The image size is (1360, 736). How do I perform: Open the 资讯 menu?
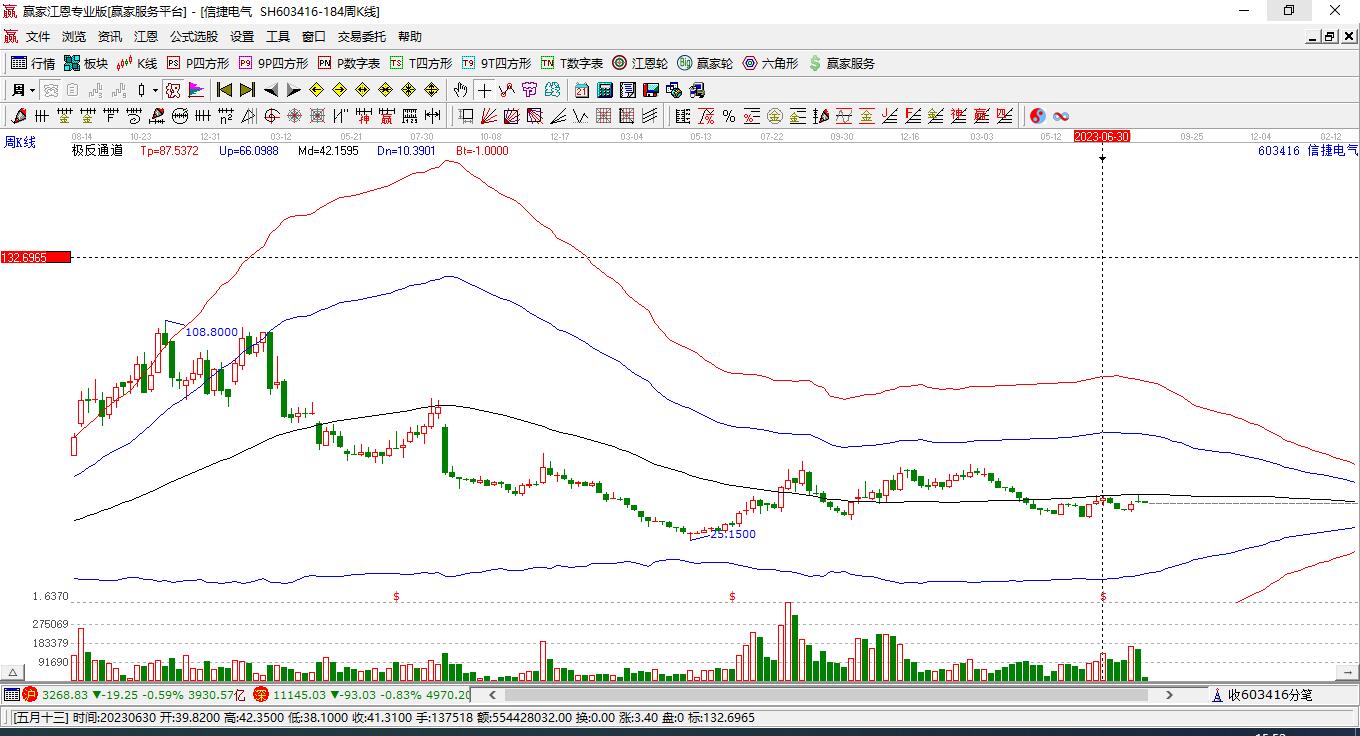pyautogui.click(x=110, y=37)
